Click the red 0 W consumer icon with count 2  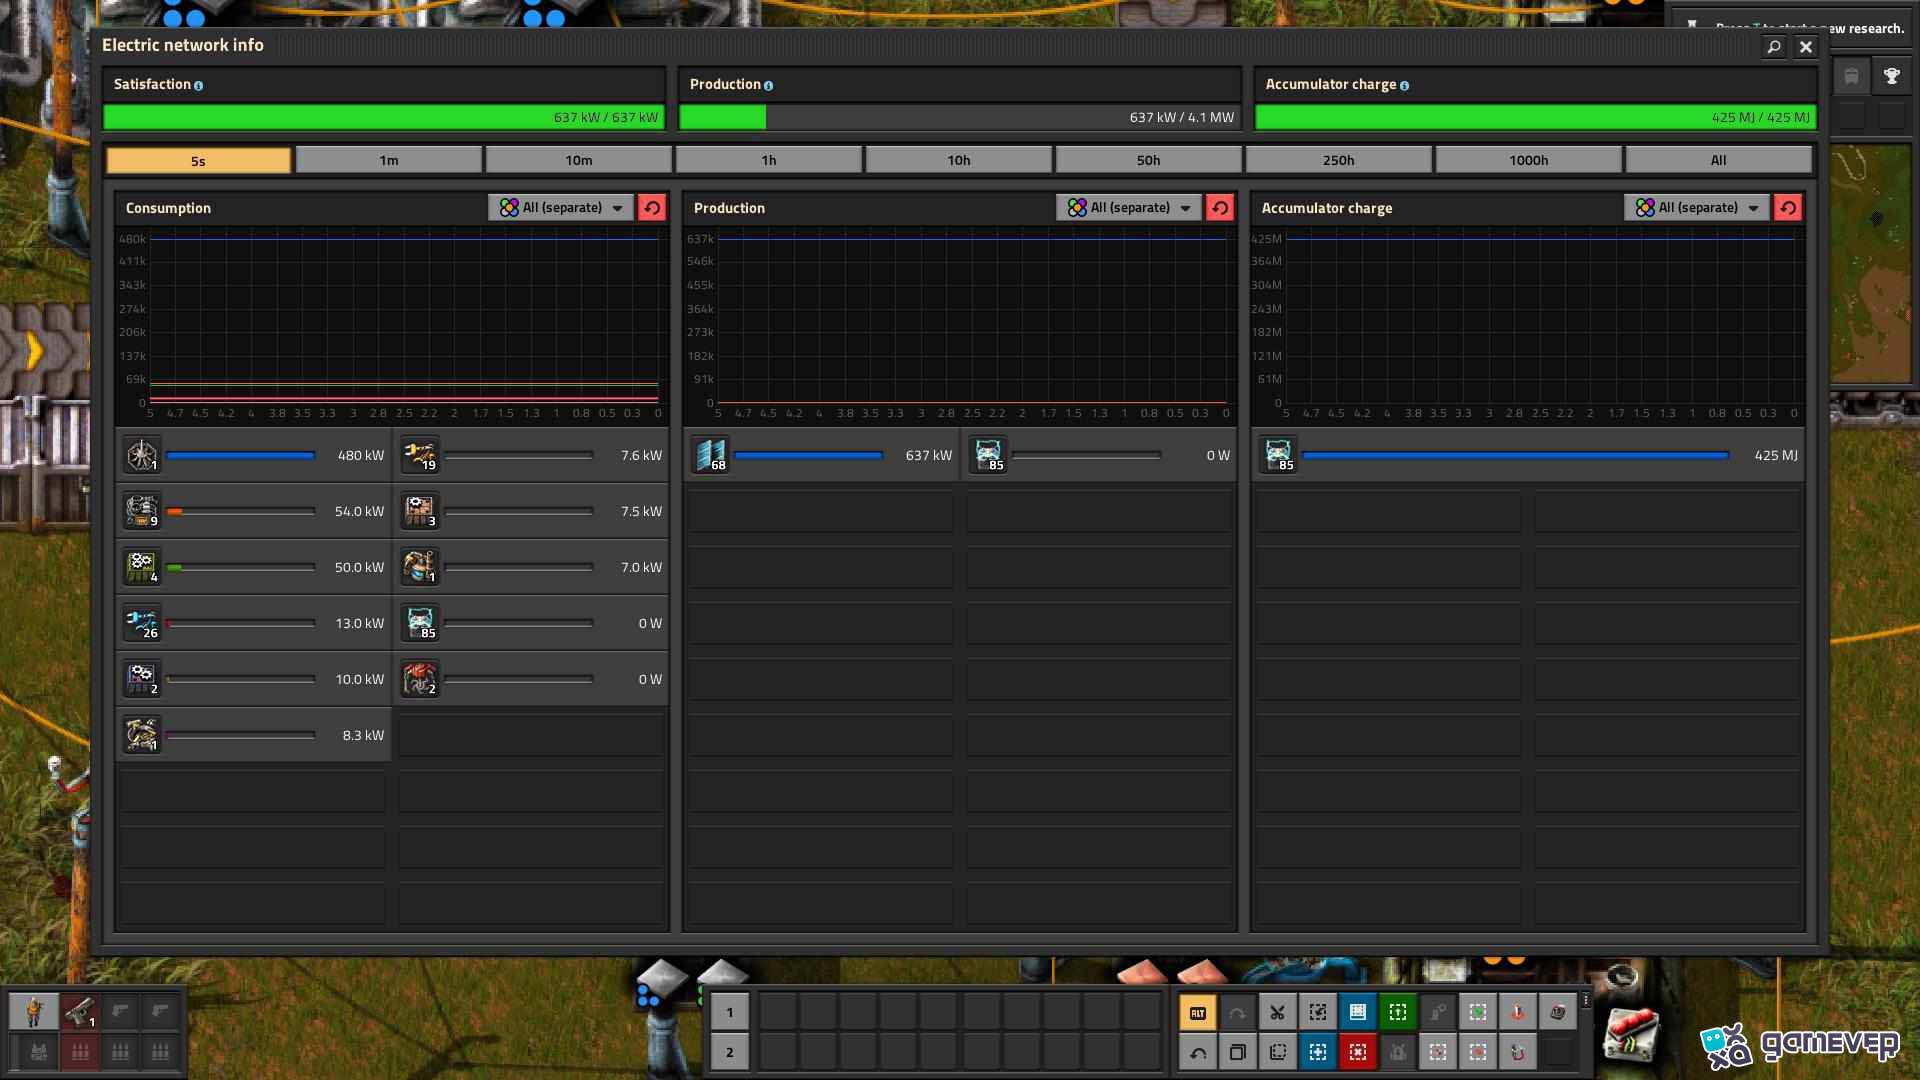coord(420,679)
